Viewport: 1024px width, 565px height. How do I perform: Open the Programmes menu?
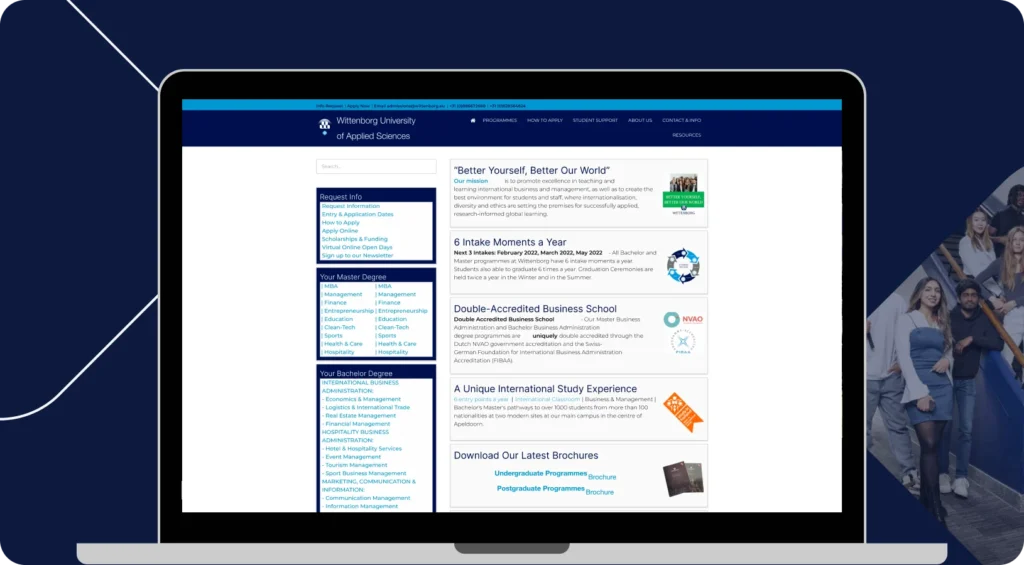(499, 120)
